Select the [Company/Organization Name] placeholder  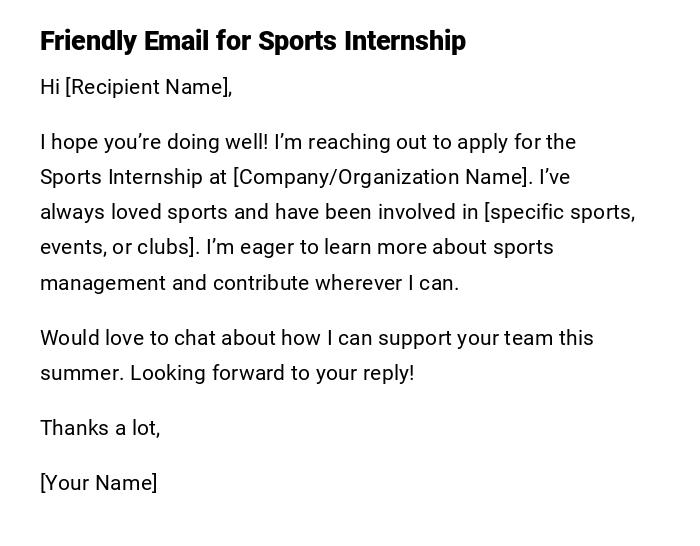point(382,177)
